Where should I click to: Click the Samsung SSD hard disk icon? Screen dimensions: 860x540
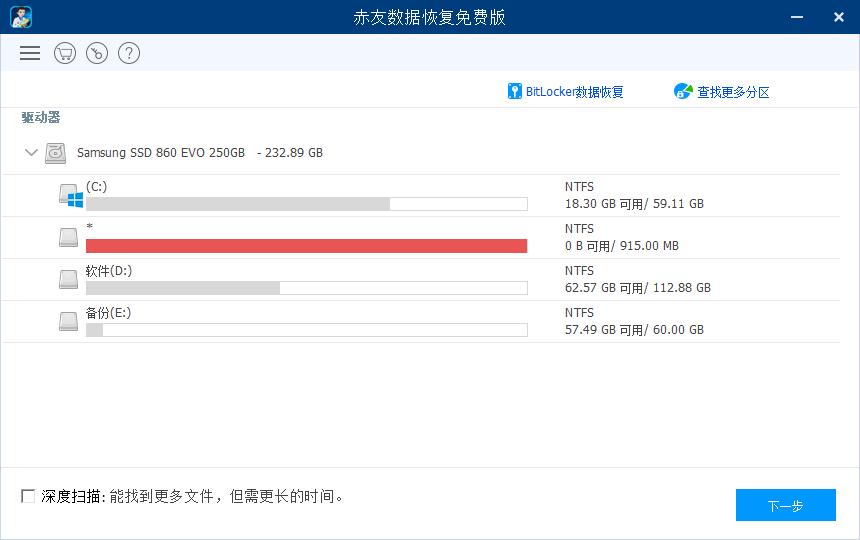point(55,153)
